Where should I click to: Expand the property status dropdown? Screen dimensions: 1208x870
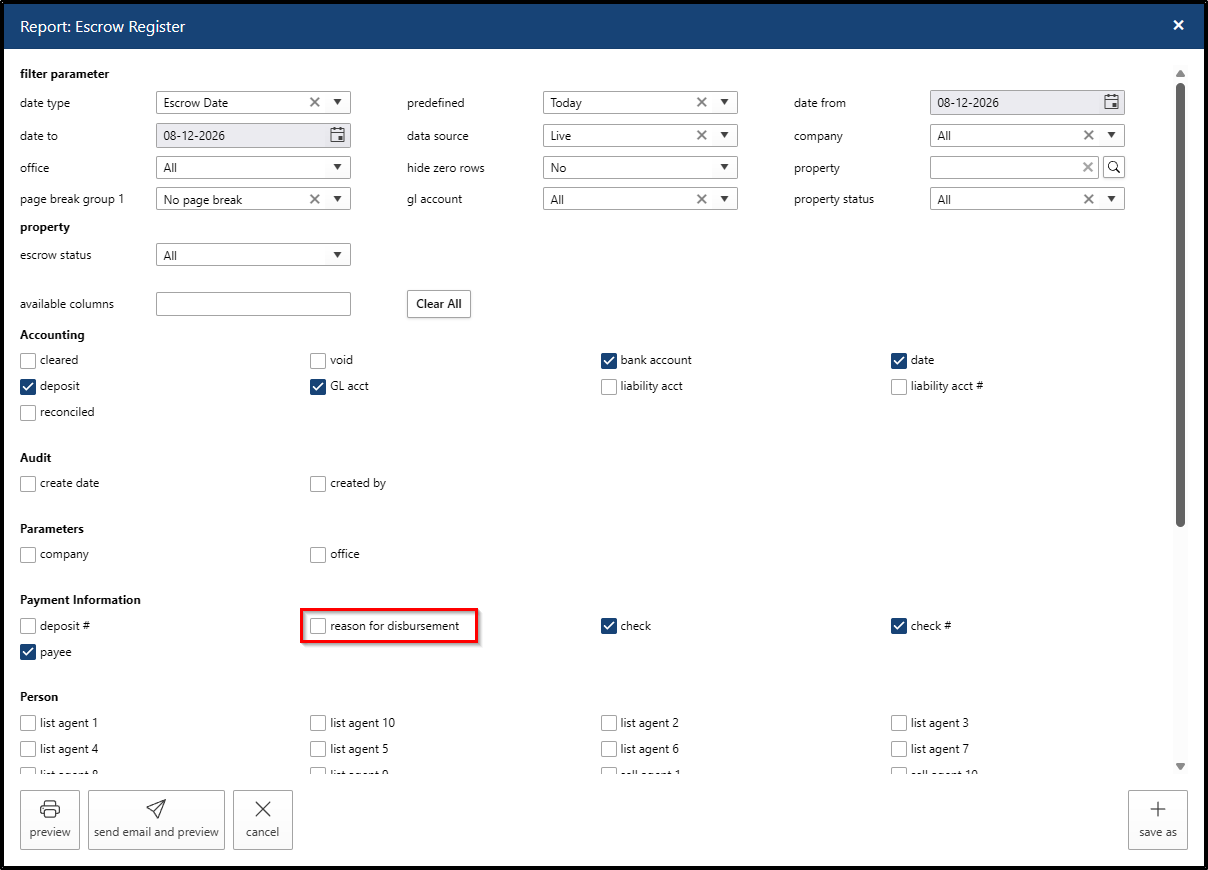pyautogui.click(x=1112, y=199)
